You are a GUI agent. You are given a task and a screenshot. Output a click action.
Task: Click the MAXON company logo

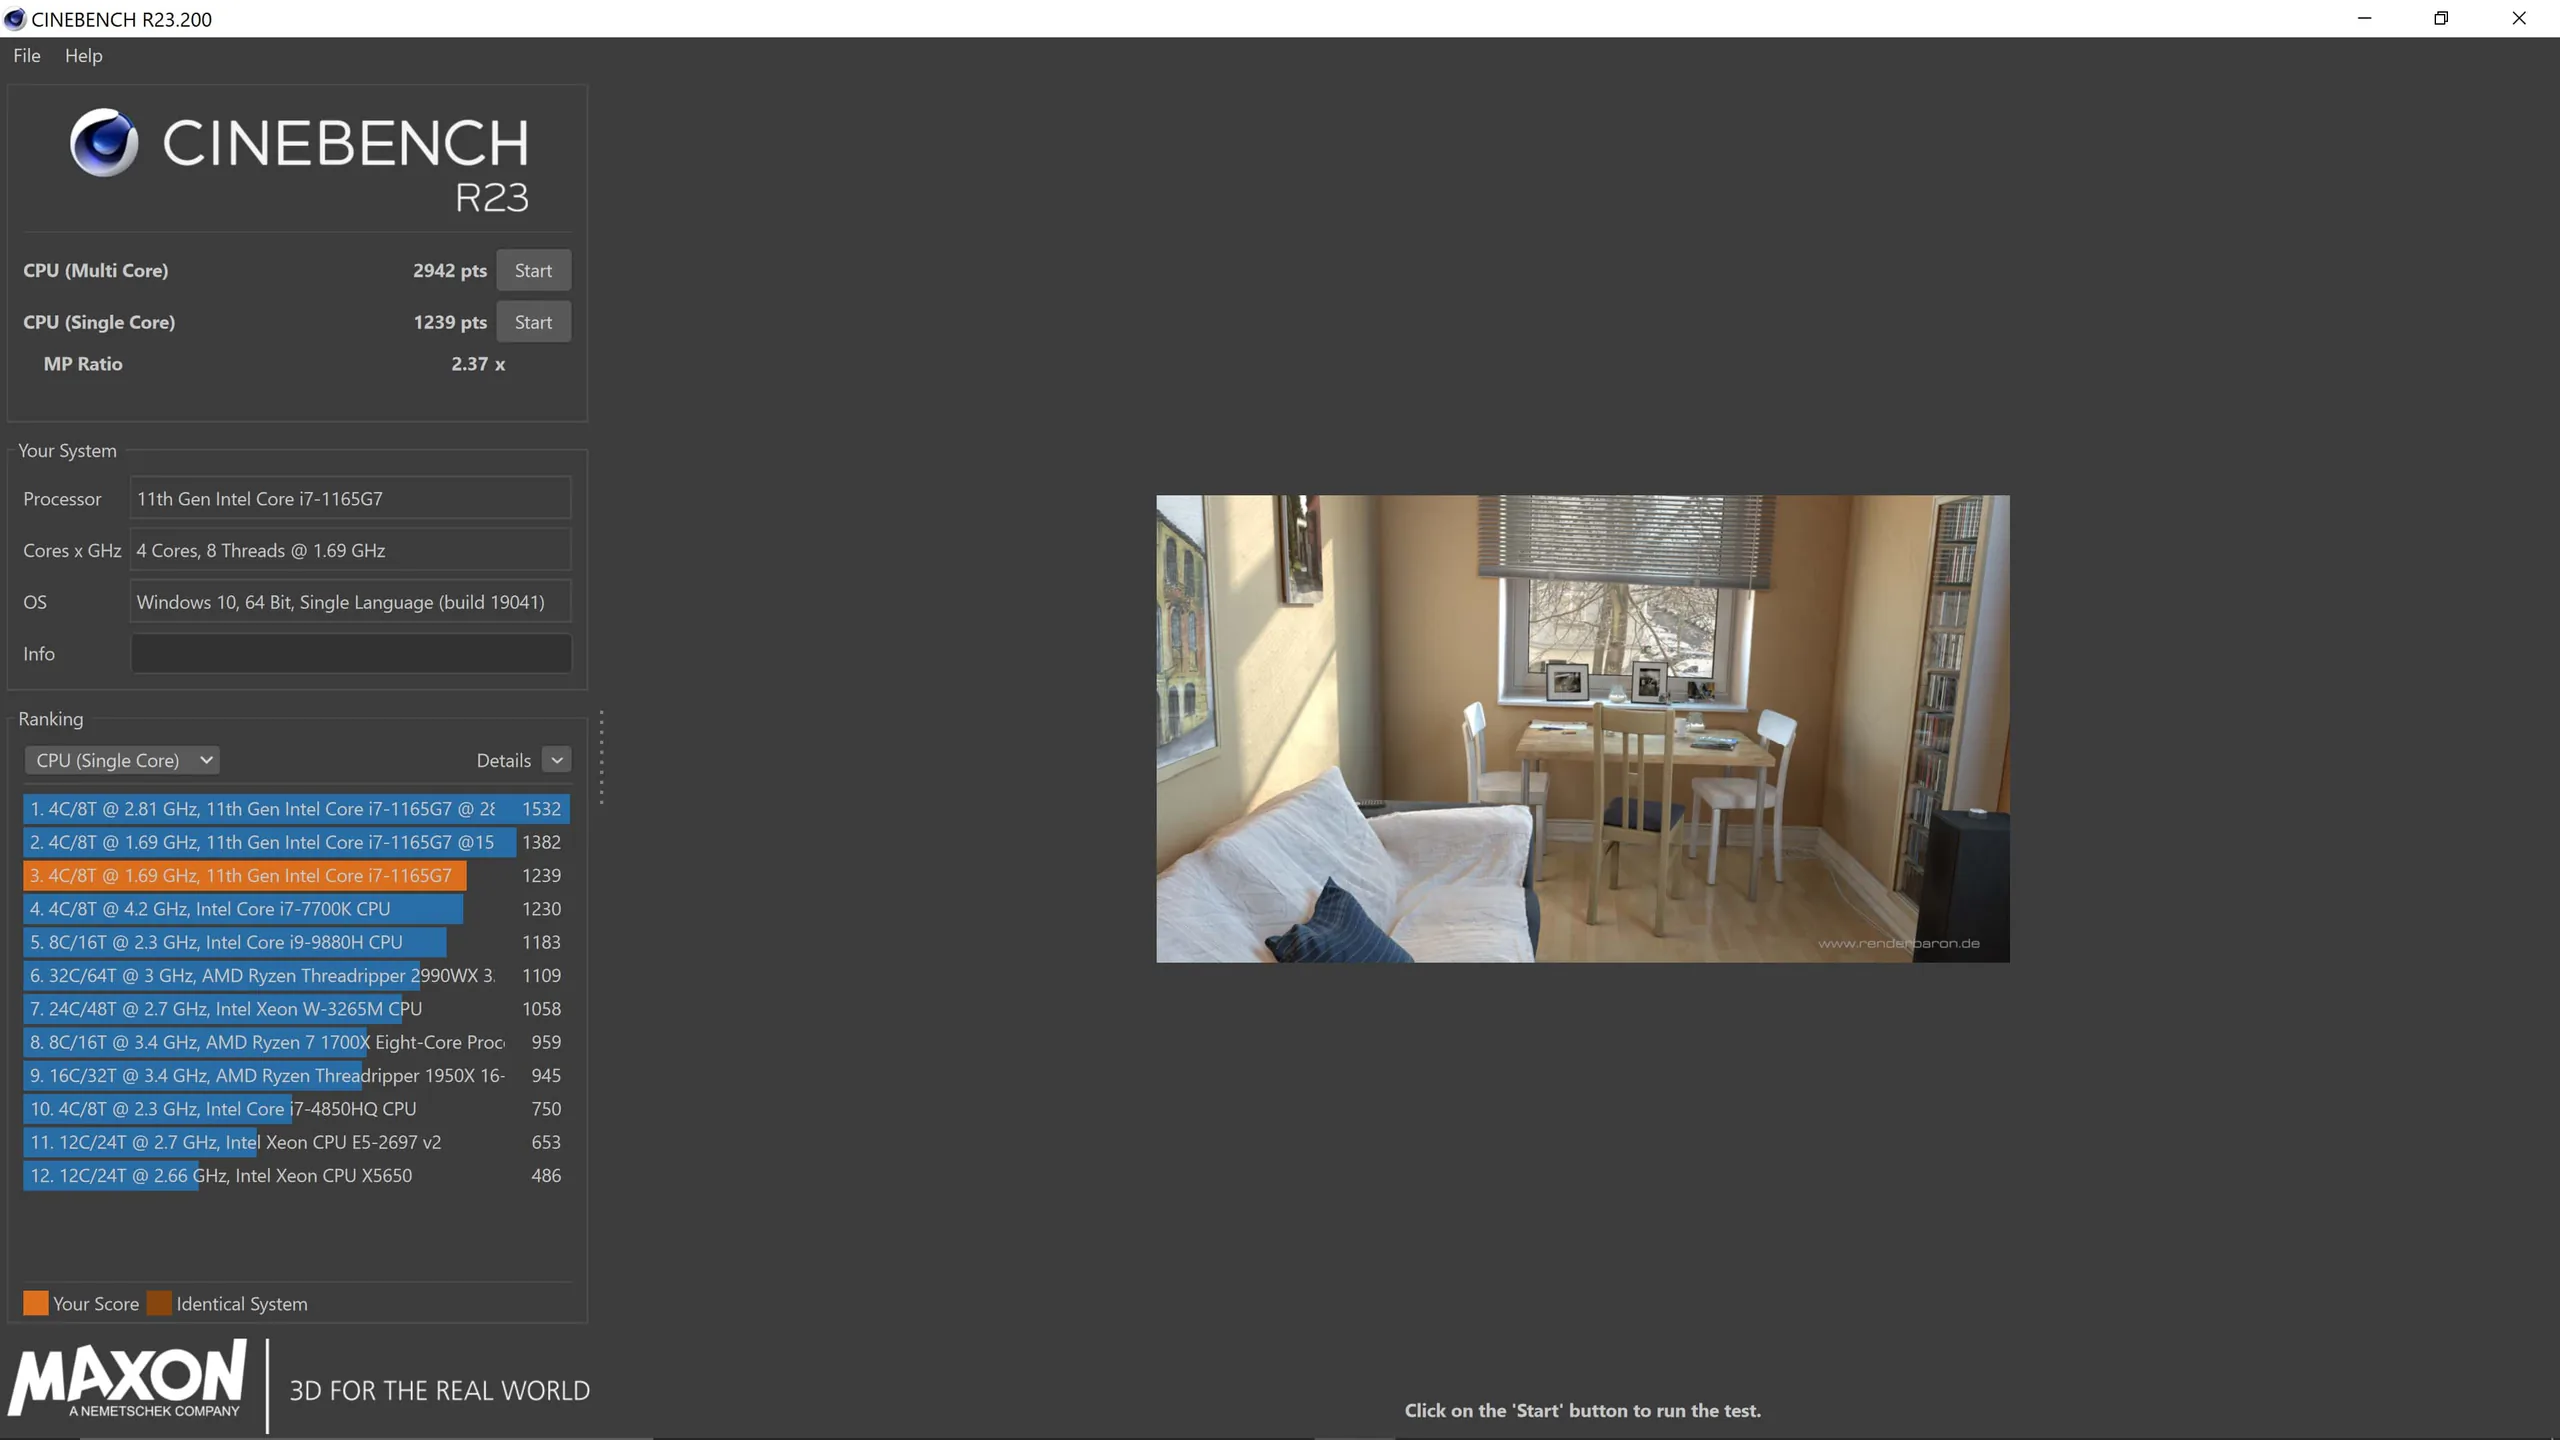127,1380
